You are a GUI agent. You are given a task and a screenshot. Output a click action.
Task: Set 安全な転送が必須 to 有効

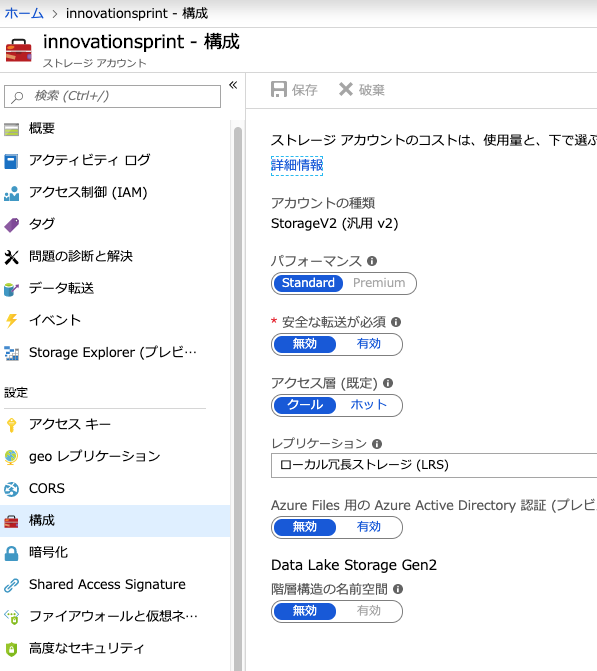tap(368, 344)
